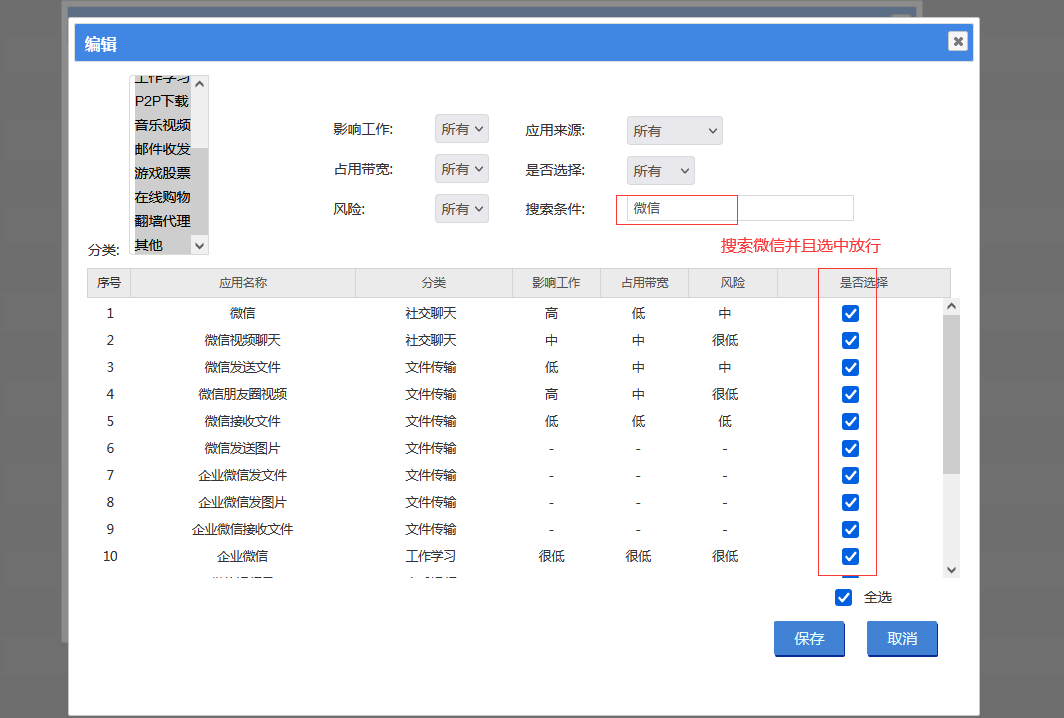Screen dimensions: 1064x718
Task: Click table scrollbar down arrow
Action: tap(951, 569)
